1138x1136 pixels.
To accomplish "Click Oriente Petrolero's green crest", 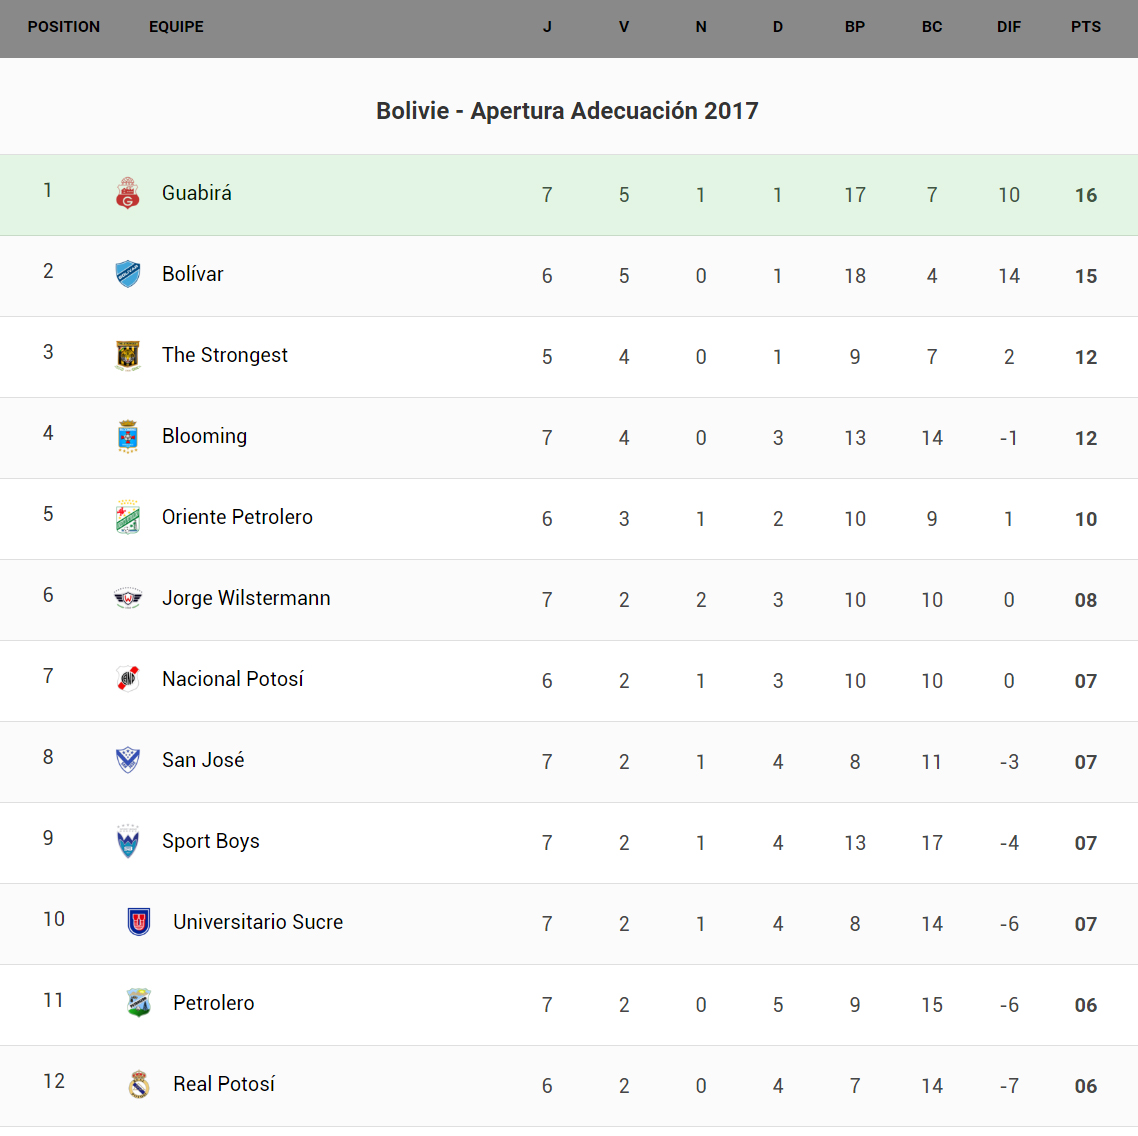I will (128, 517).
